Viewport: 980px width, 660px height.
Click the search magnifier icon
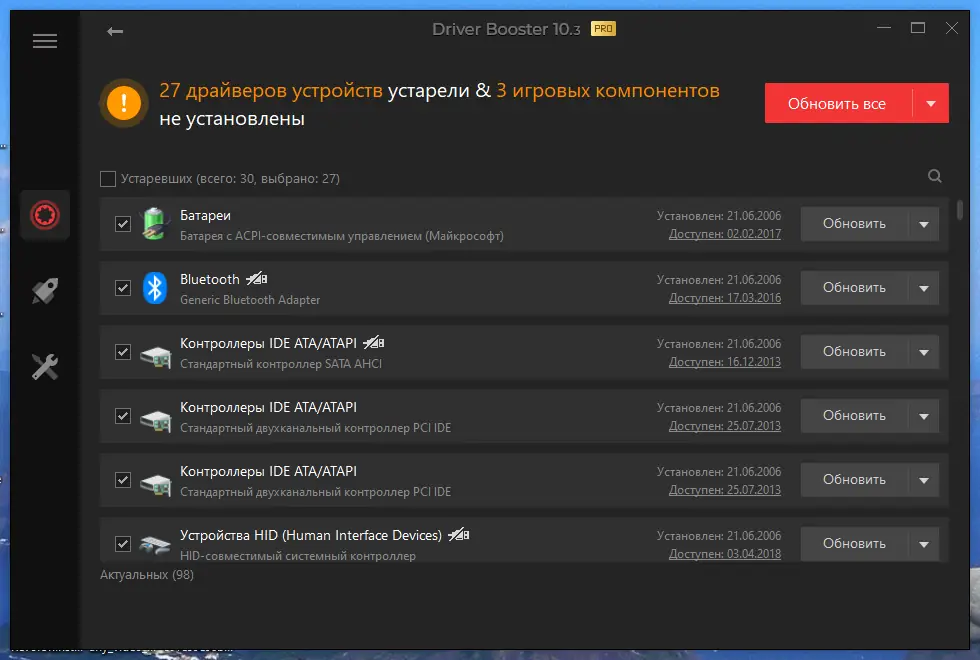(x=934, y=176)
